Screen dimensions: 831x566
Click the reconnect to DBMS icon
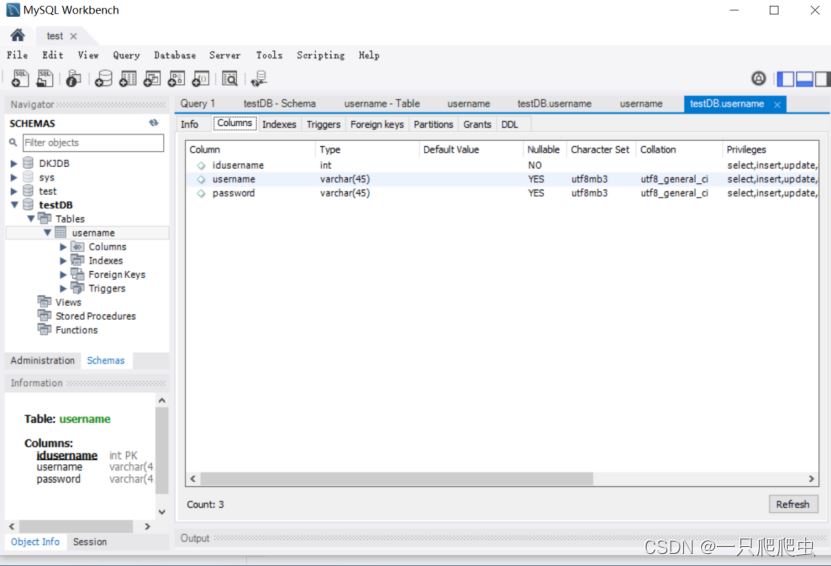[259, 79]
